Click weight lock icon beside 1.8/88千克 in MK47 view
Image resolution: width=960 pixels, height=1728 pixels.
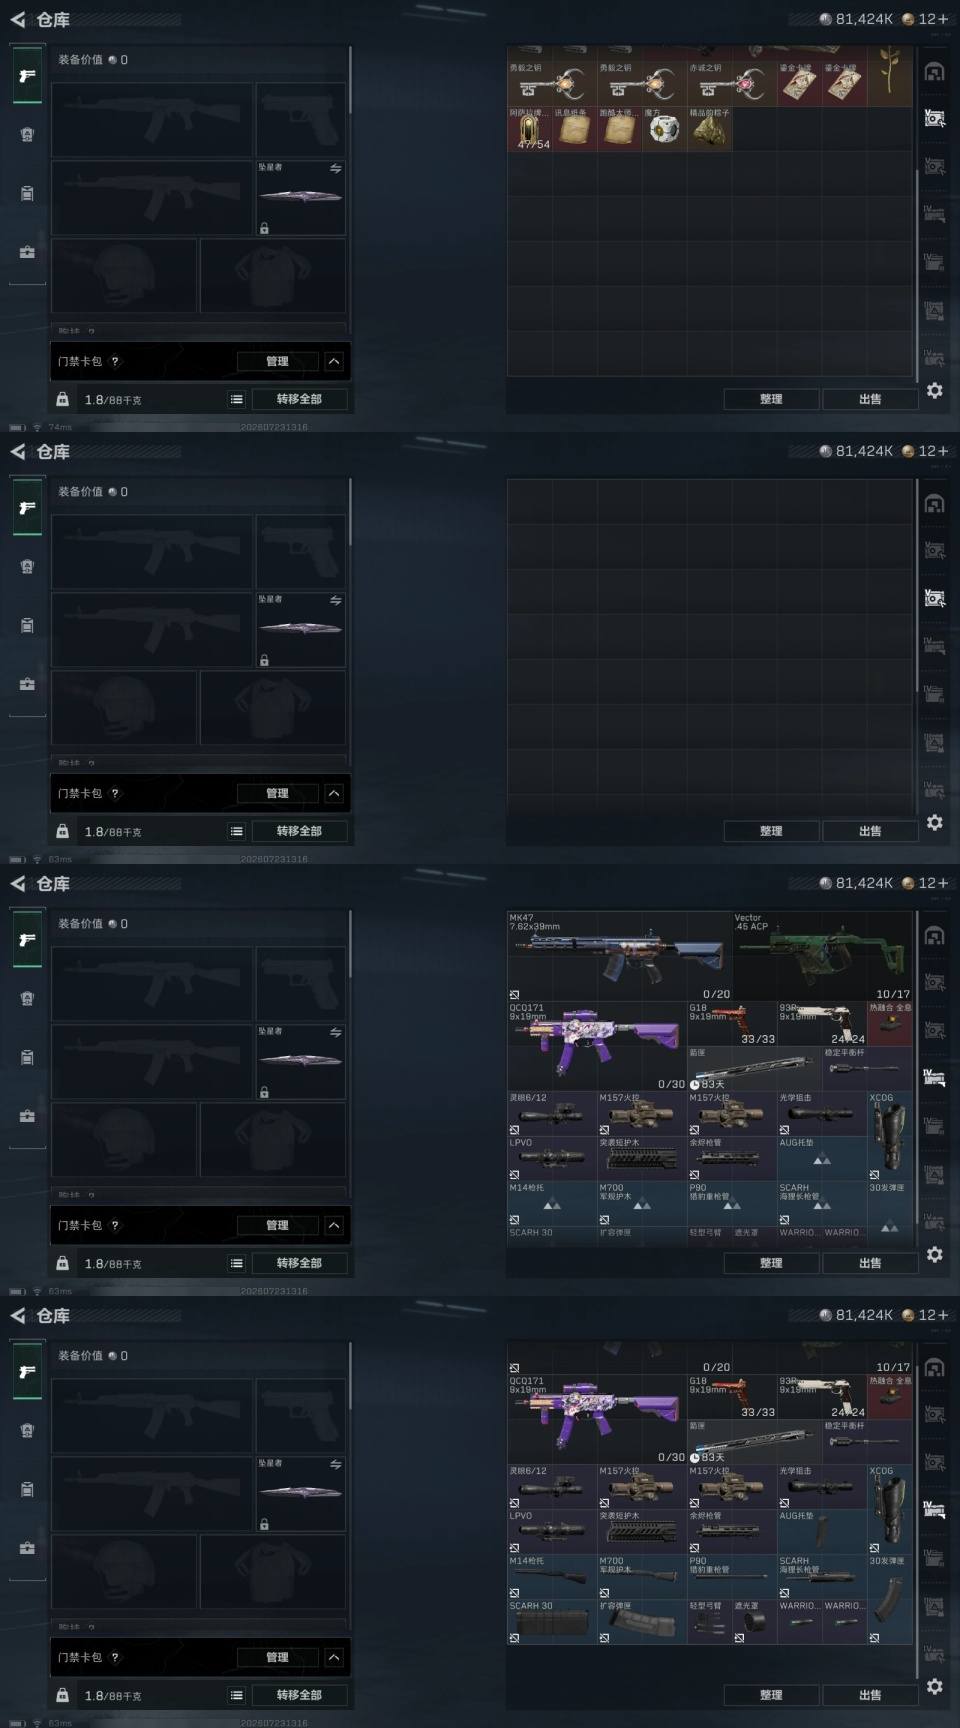point(63,1263)
